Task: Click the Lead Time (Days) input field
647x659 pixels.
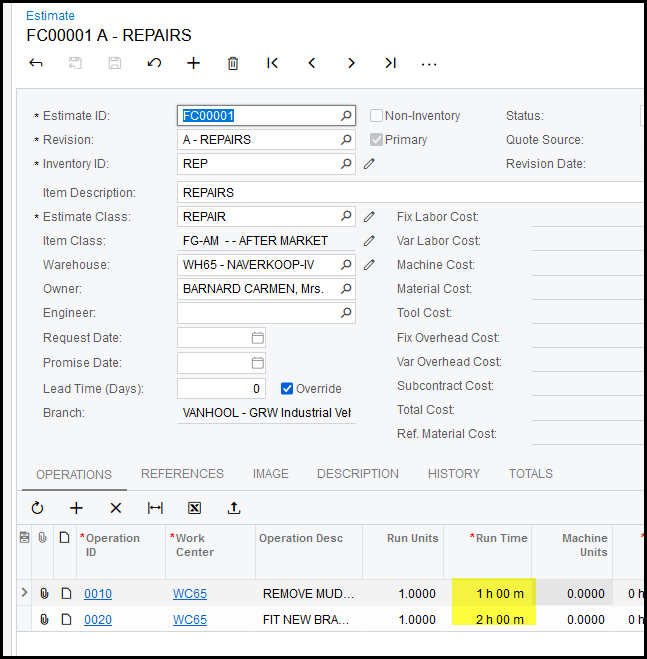Action: [221, 388]
